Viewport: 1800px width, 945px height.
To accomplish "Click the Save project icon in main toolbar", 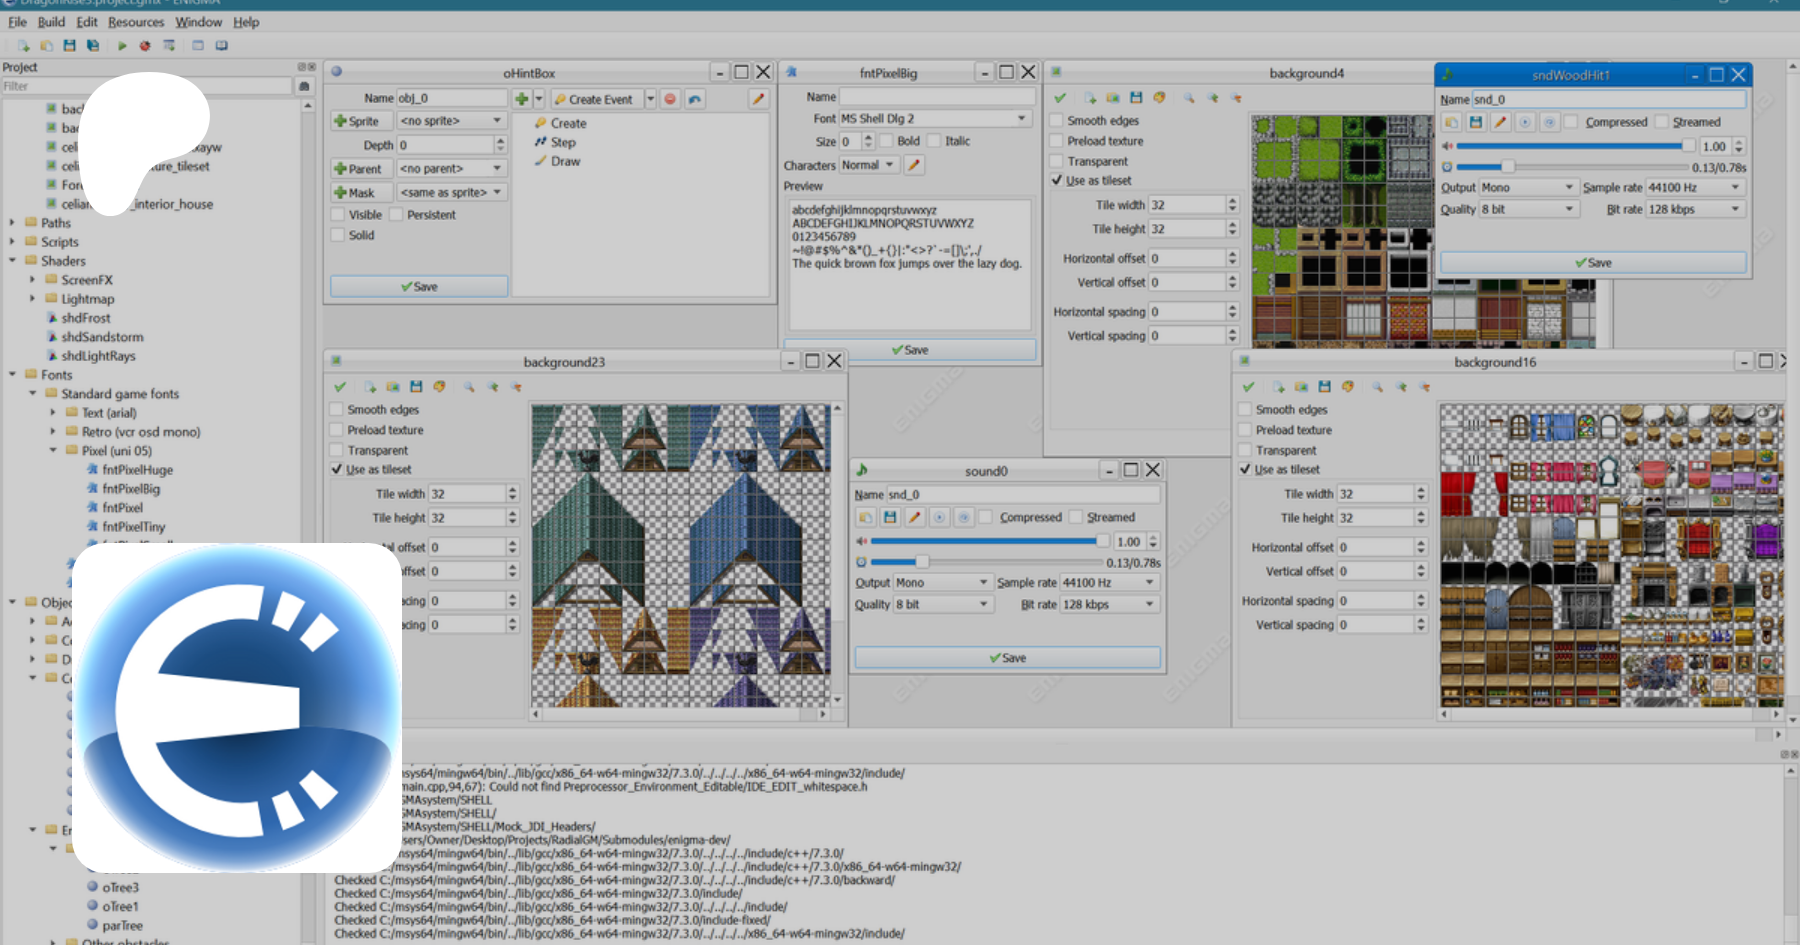I will 69,46.
